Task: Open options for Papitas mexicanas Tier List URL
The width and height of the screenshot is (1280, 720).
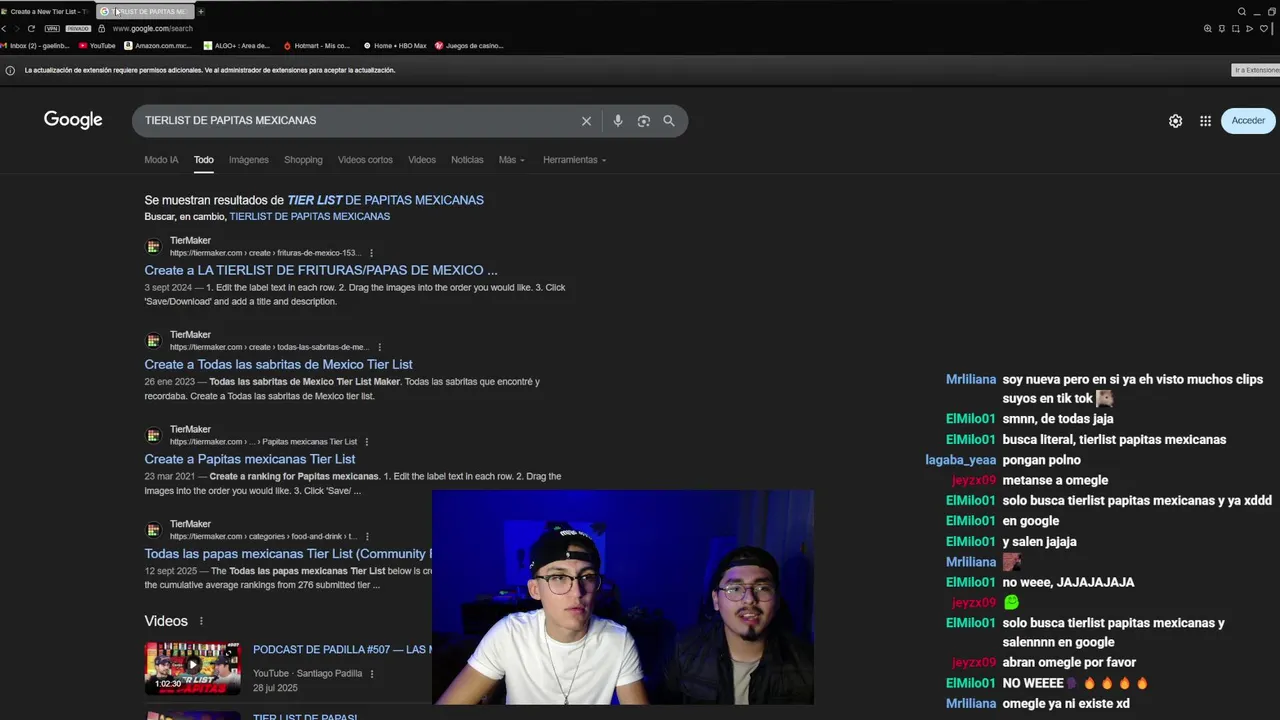Action: point(367,442)
